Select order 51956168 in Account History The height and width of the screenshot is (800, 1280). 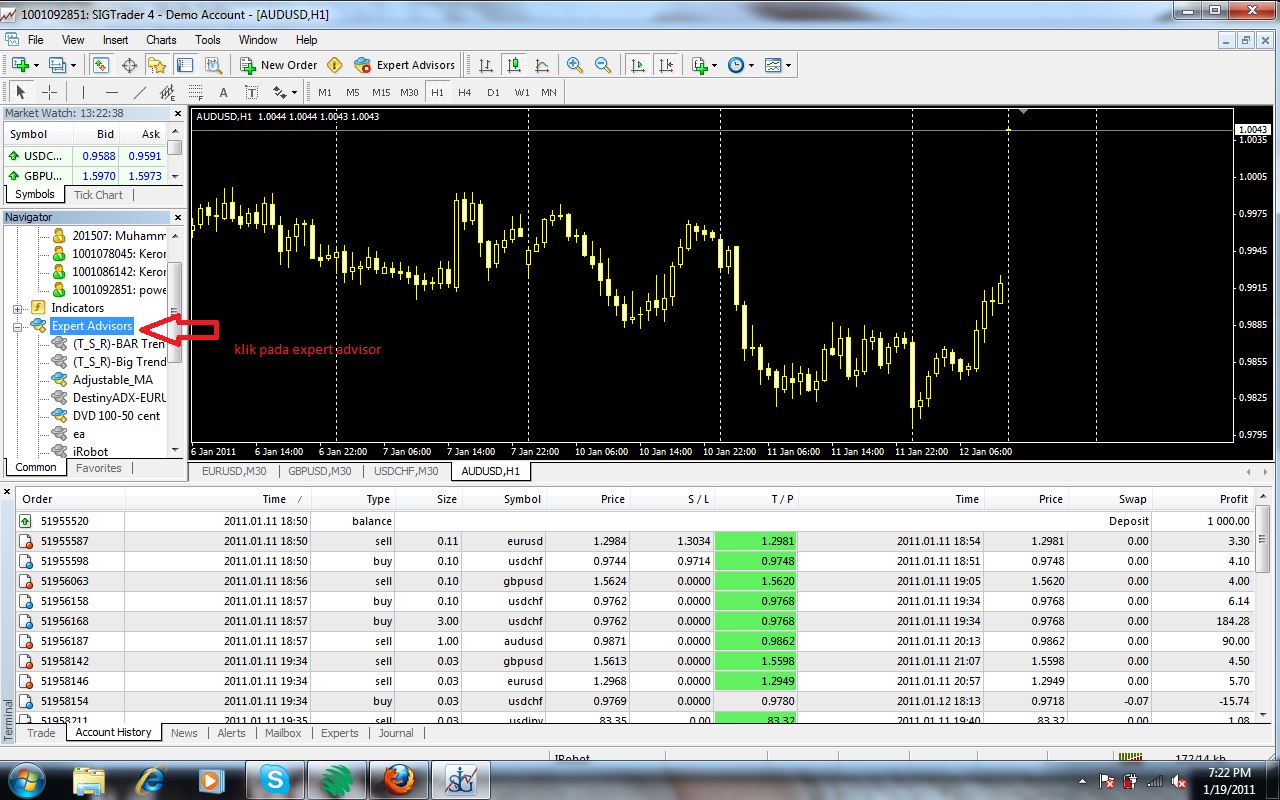pos(636,621)
